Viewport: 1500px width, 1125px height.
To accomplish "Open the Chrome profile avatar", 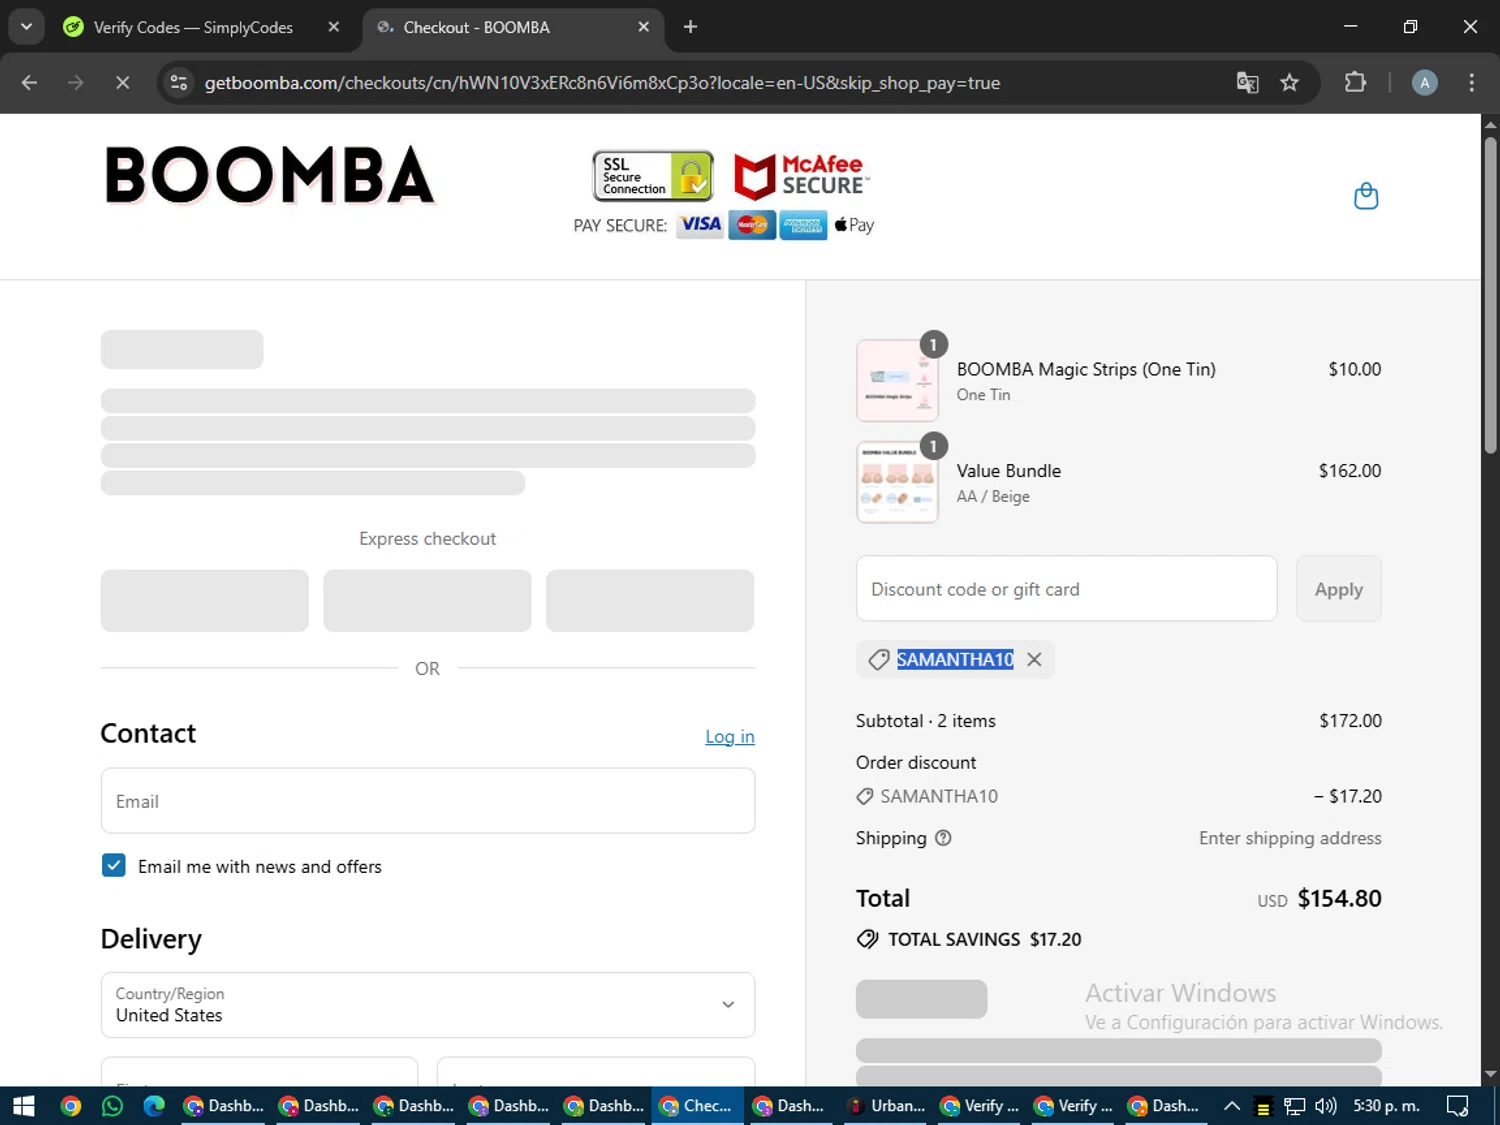I will click(1424, 83).
